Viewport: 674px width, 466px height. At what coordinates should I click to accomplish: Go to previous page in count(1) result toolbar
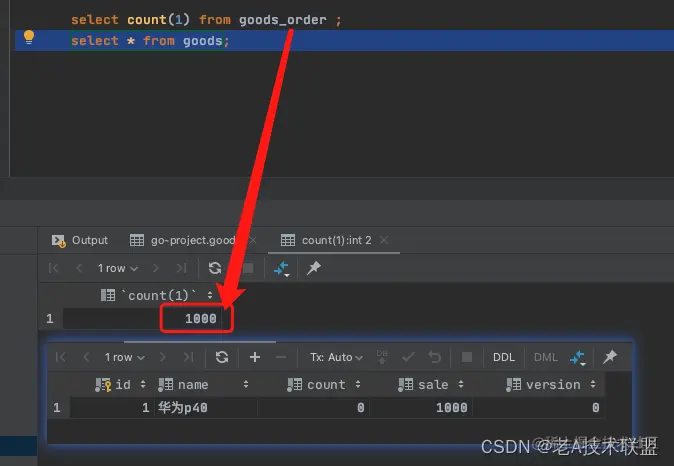coord(79,268)
